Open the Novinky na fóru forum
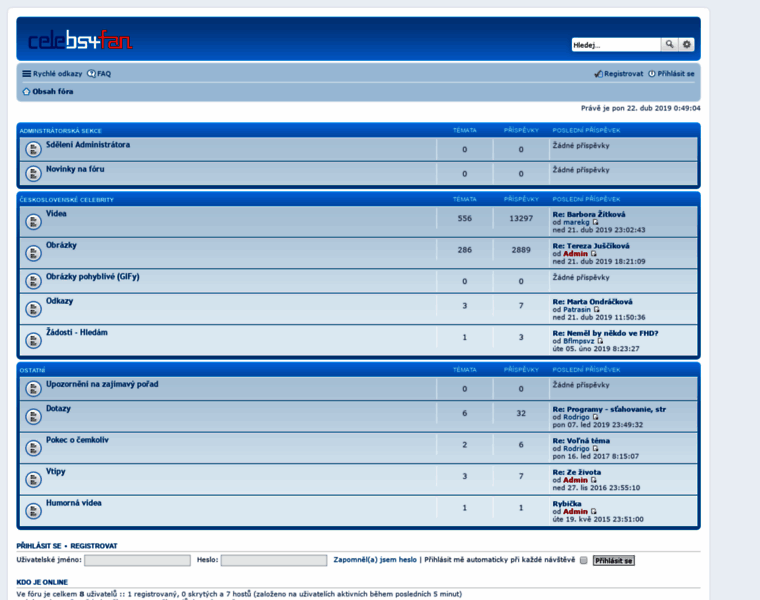Screen dimensions: 760x600 [75, 169]
